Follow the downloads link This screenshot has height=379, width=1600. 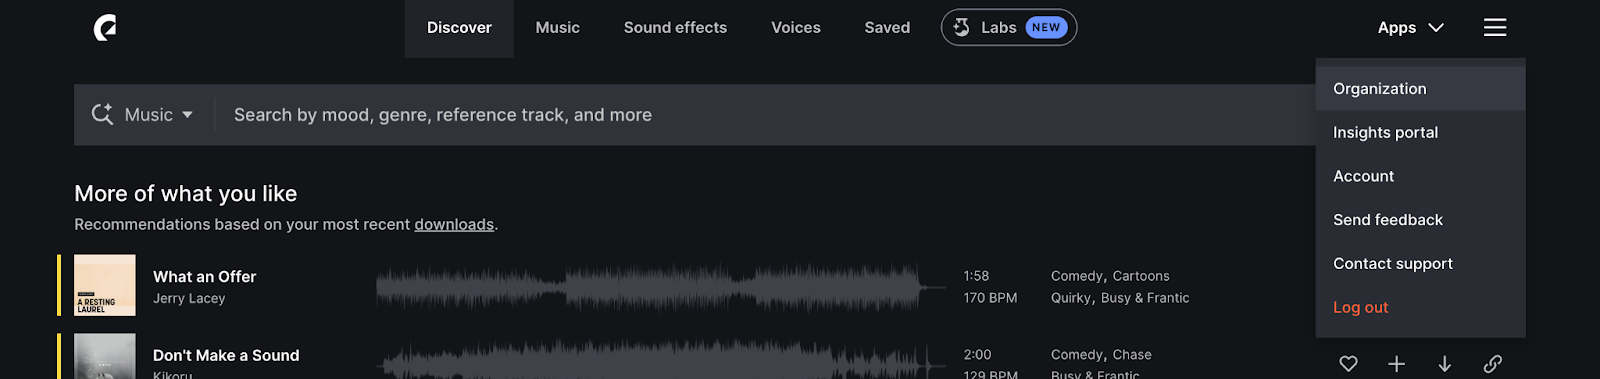click(x=454, y=225)
